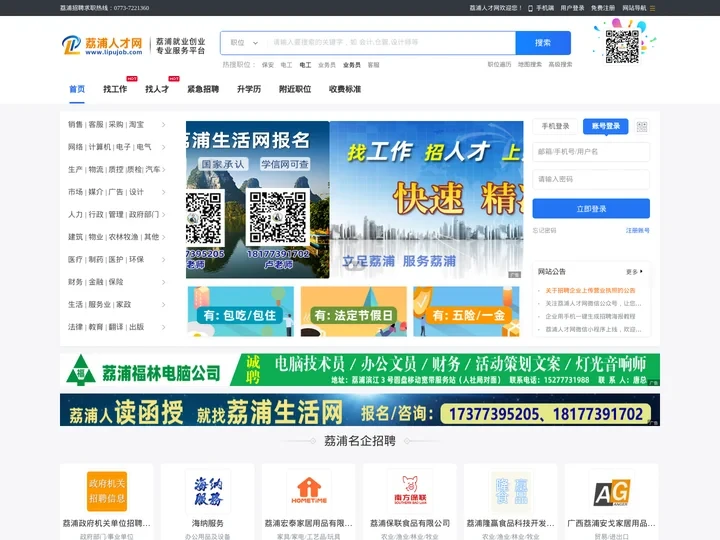Image resolution: width=720 pixels, height=540 pixels.
Task: Open the 职位 search type dropdown
Action: pyautogui.click(x=244, y=43)
